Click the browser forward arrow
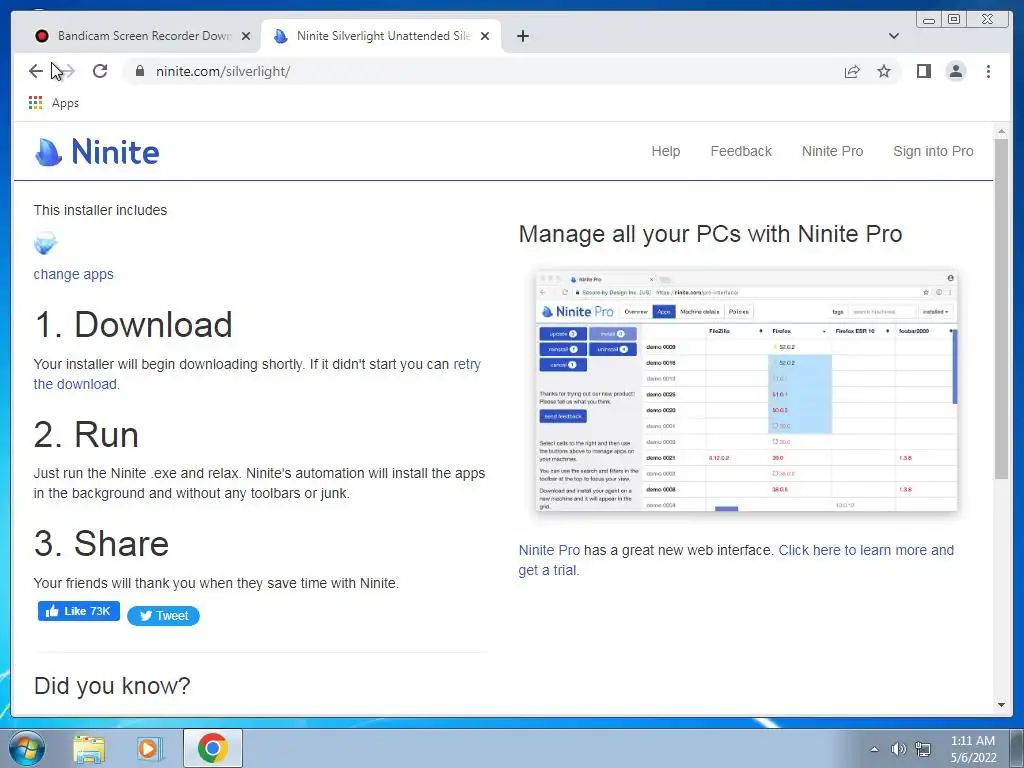Screen dimensions: 1024x768 (67, 71)
